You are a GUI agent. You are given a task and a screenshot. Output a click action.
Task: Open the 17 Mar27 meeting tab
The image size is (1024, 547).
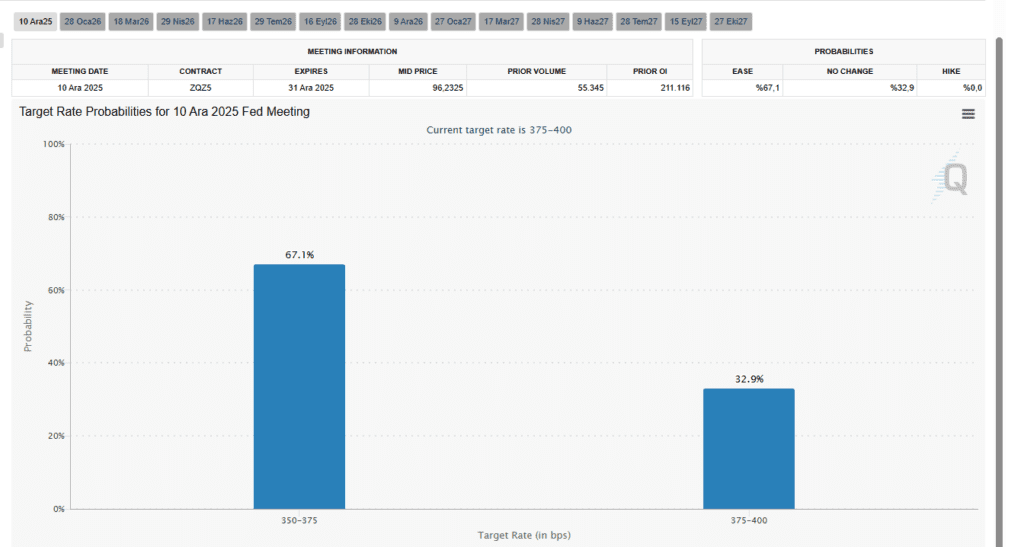click(x=501, y=21)
